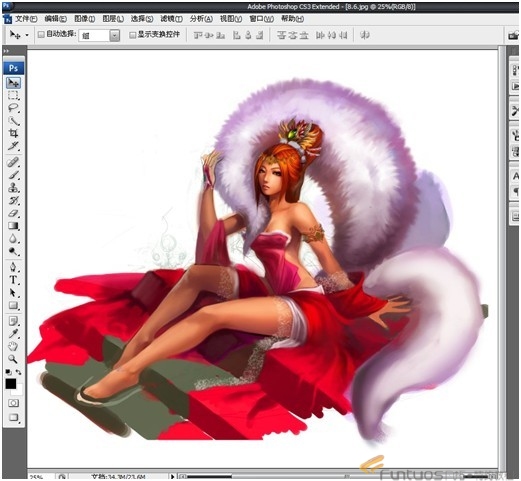Open the auto-select 组 dropdown
This screenshot has height=481, width=521.
pos(99,35)
